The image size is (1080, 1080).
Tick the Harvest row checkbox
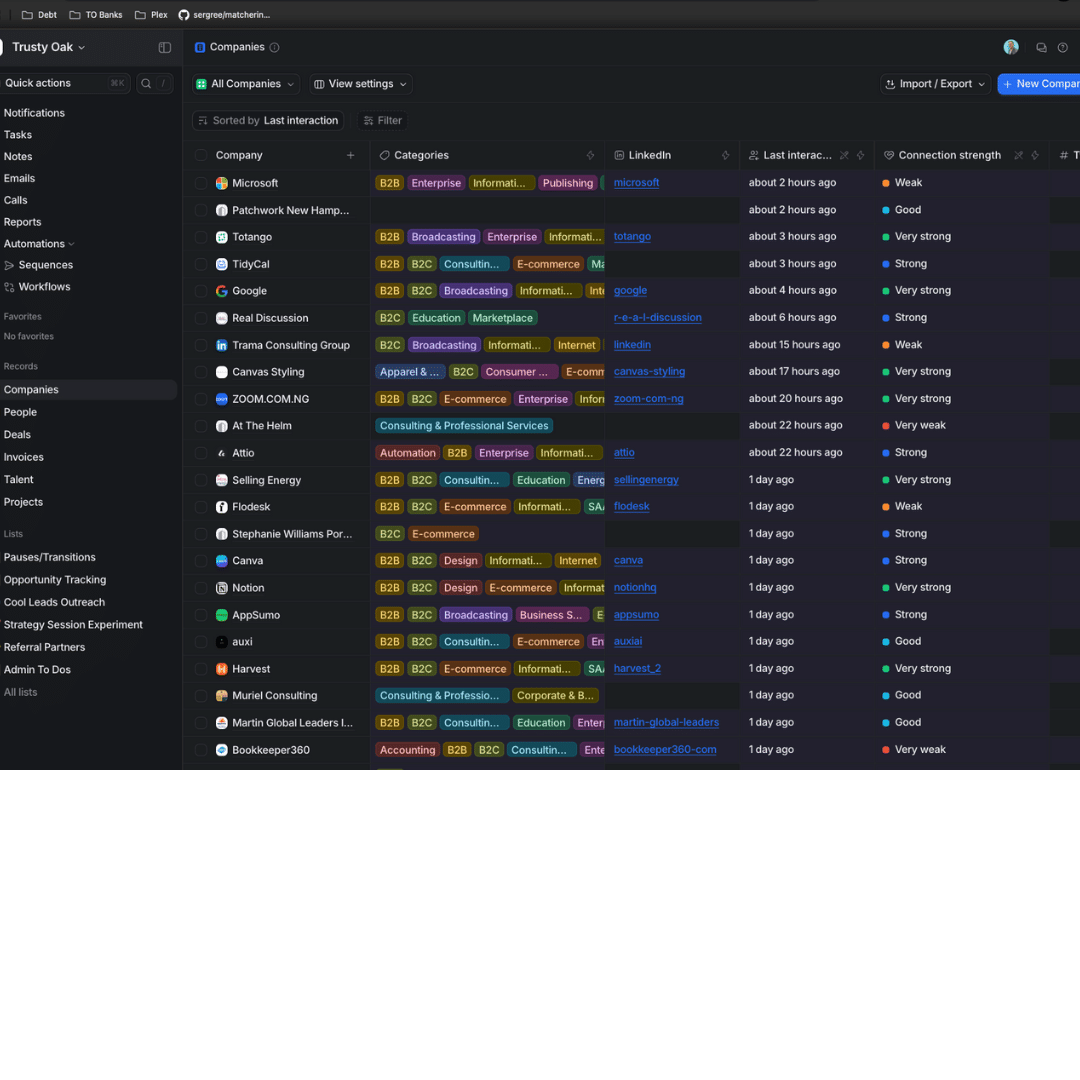tap(201, 669)
